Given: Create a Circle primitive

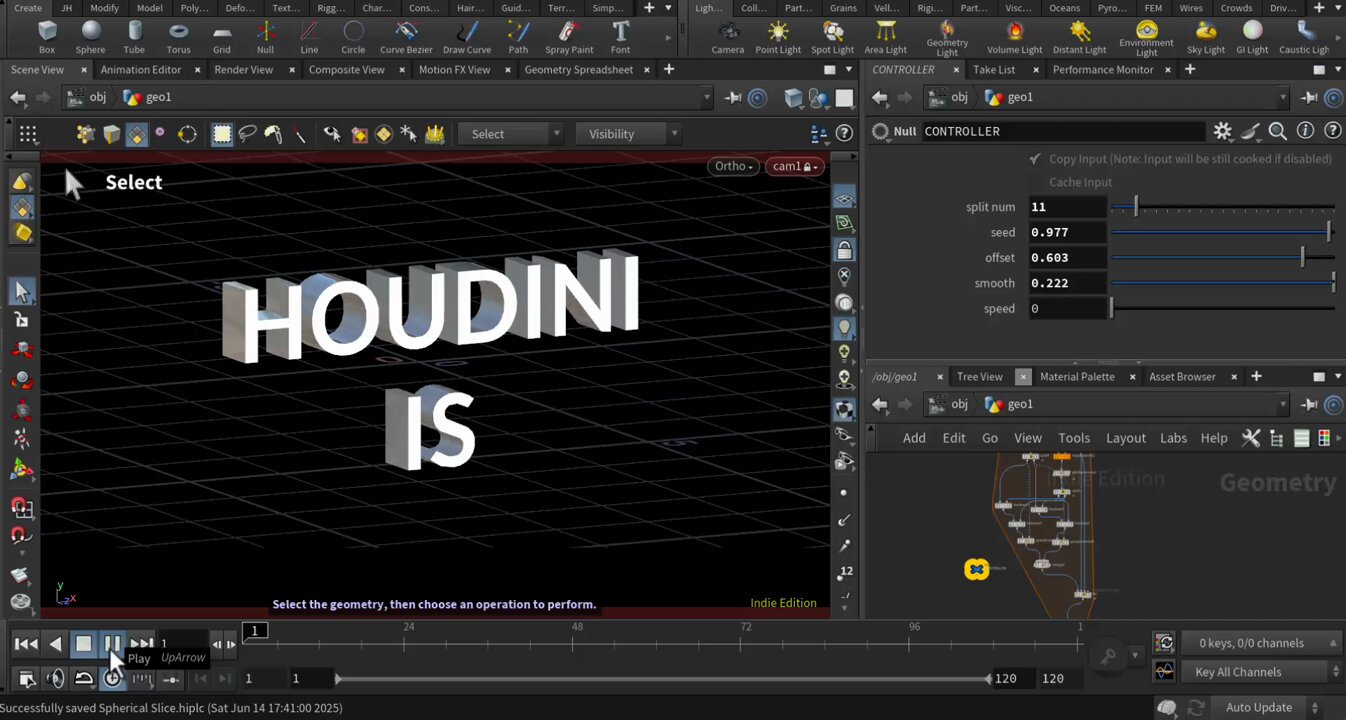Looking at the screenshot, I should click(353, 37).
